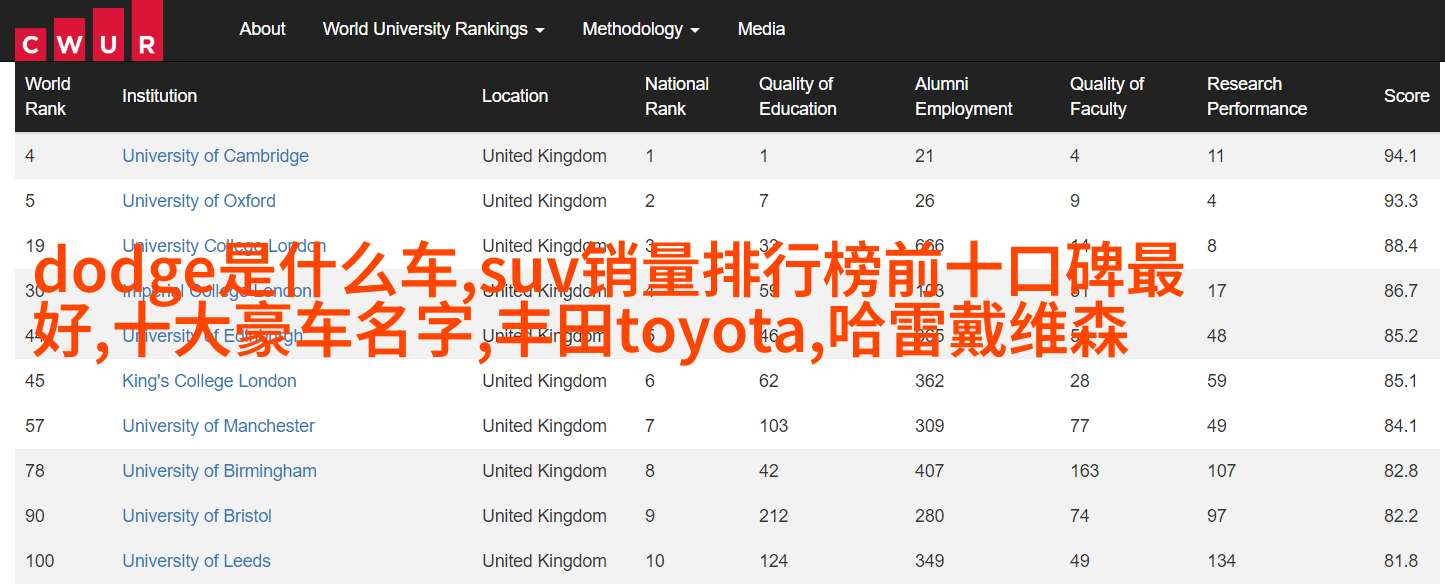Select Oxford's score 93.3
1445x585 pixels.
pos(1401,201)
